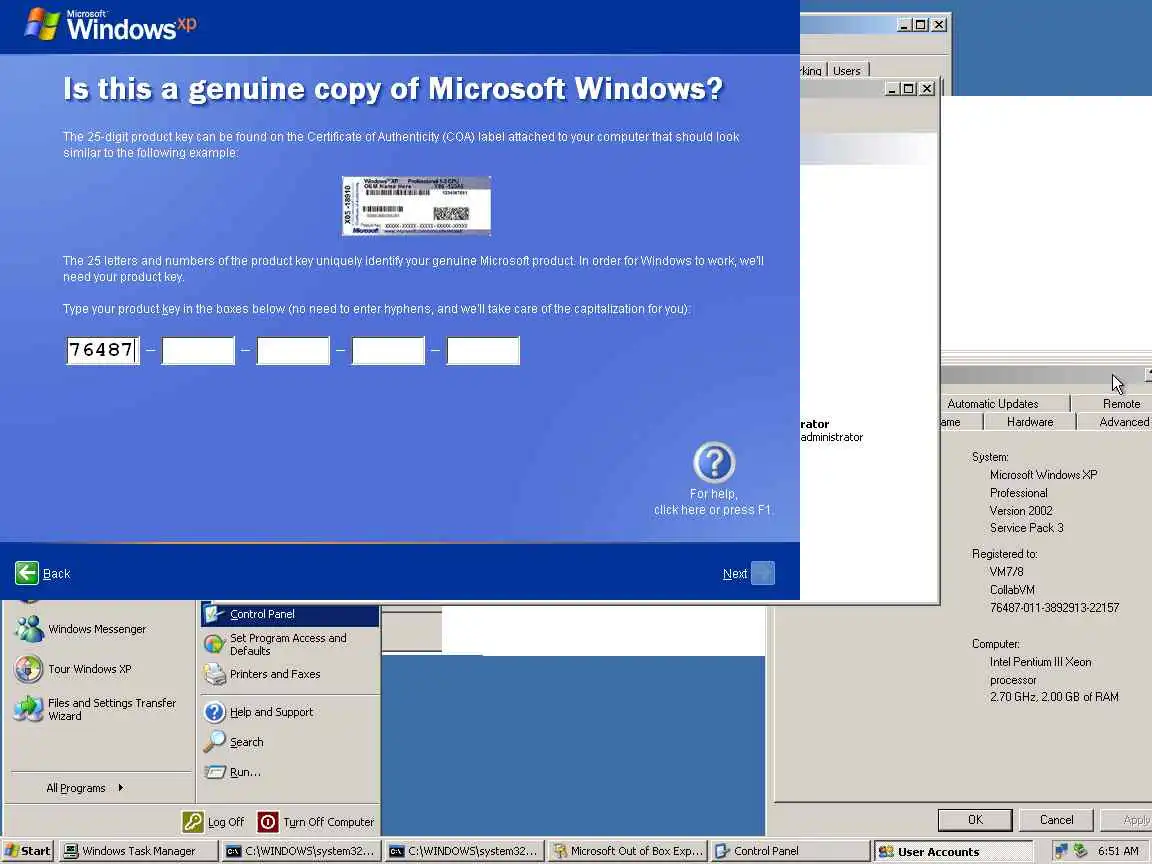This screenshot has height=864, width=1152.
Task: Click the Intel Pentium III Xeon text
Action: click(1040, 661)
